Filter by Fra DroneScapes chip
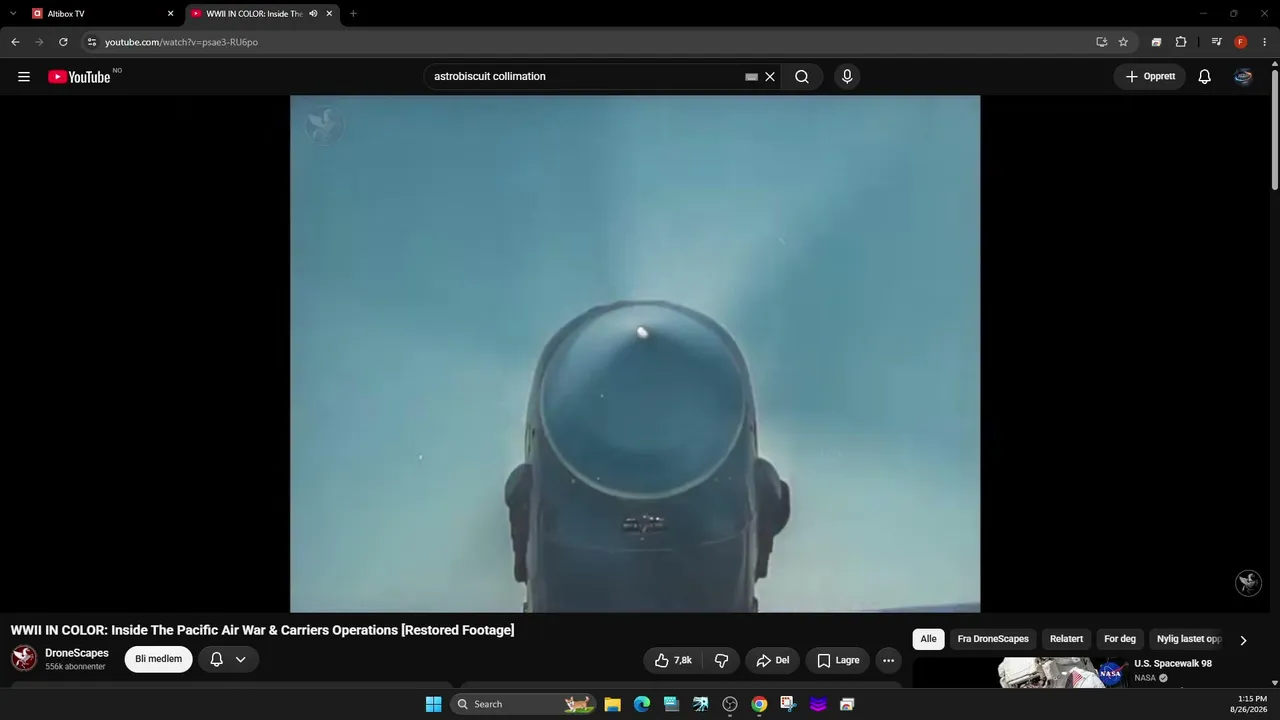1280x720 pixels. (993, 639)
